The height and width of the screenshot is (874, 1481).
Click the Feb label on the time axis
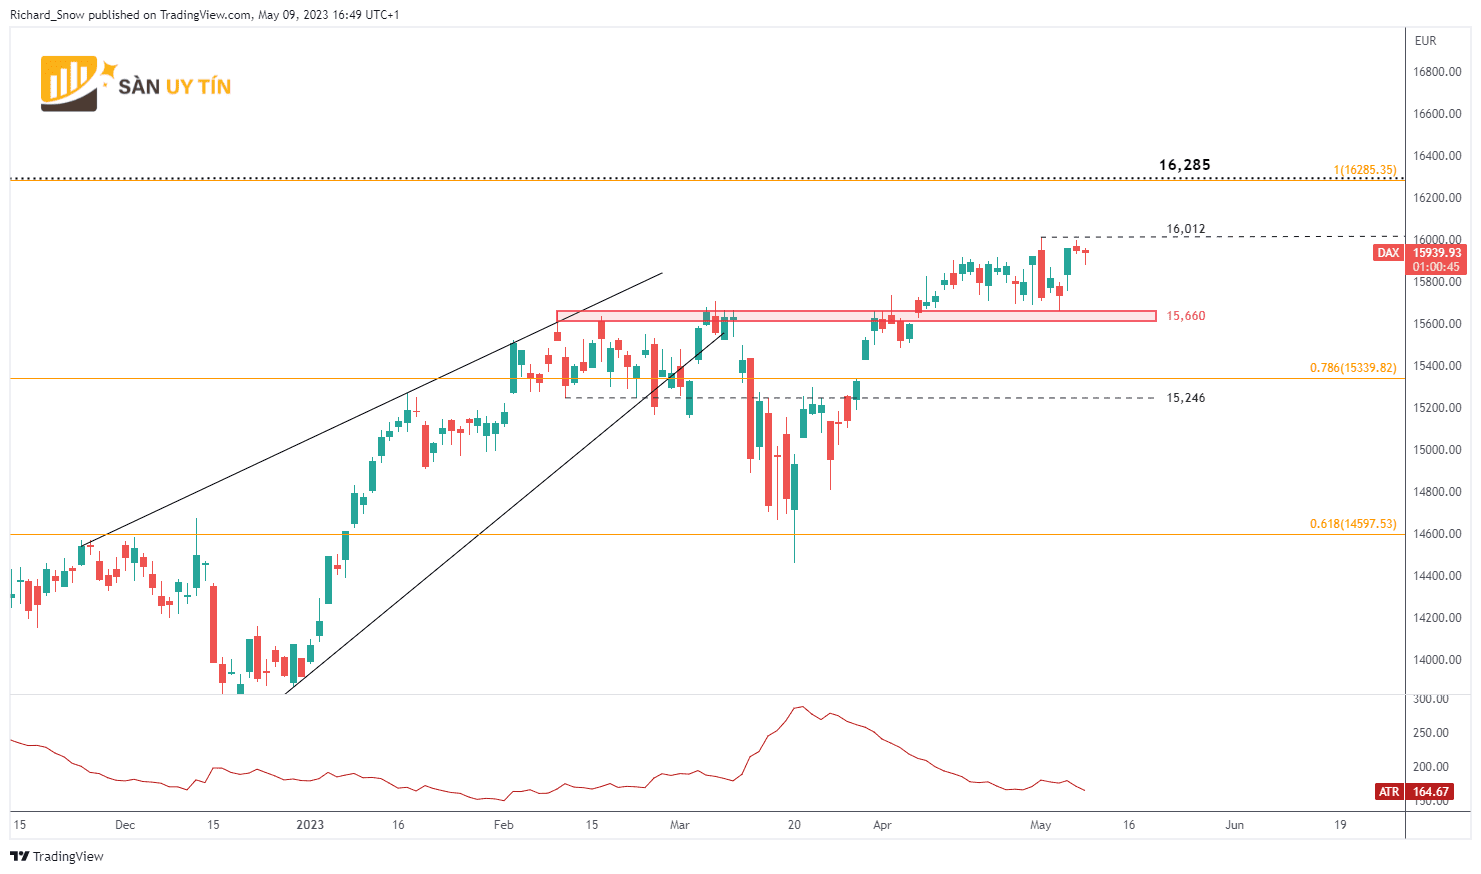[504, 825]
